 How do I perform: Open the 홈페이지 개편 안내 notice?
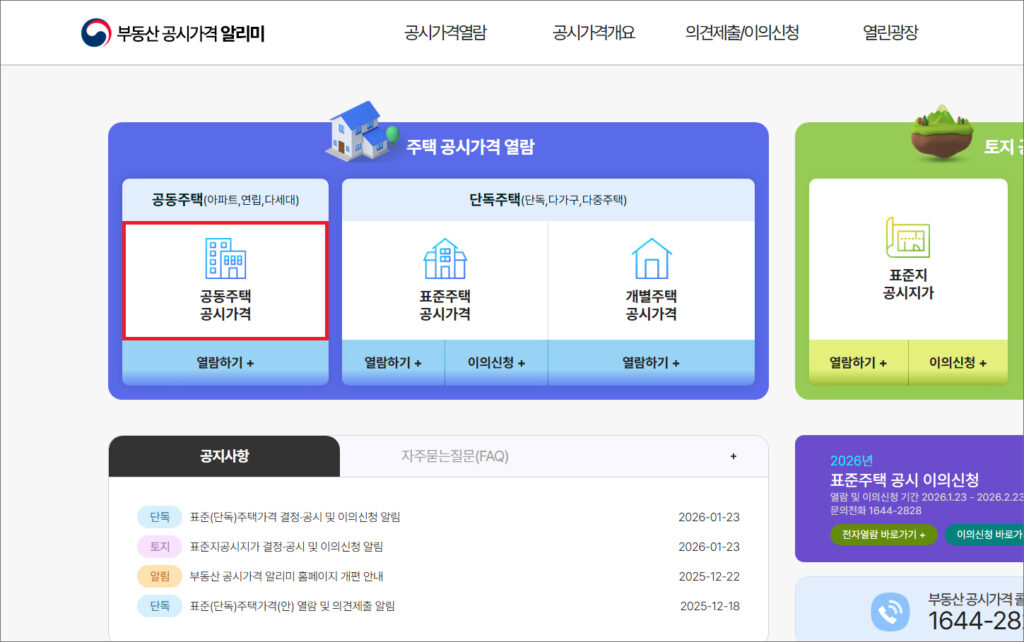287,576
